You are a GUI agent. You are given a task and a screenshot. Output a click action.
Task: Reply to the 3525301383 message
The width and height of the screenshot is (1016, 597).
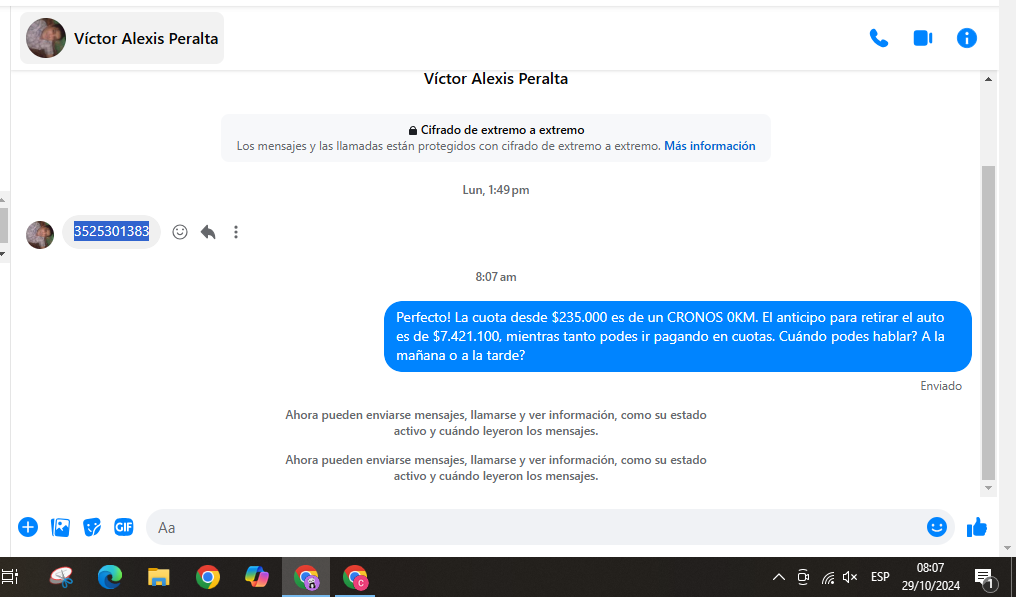(x=208, y=231)
